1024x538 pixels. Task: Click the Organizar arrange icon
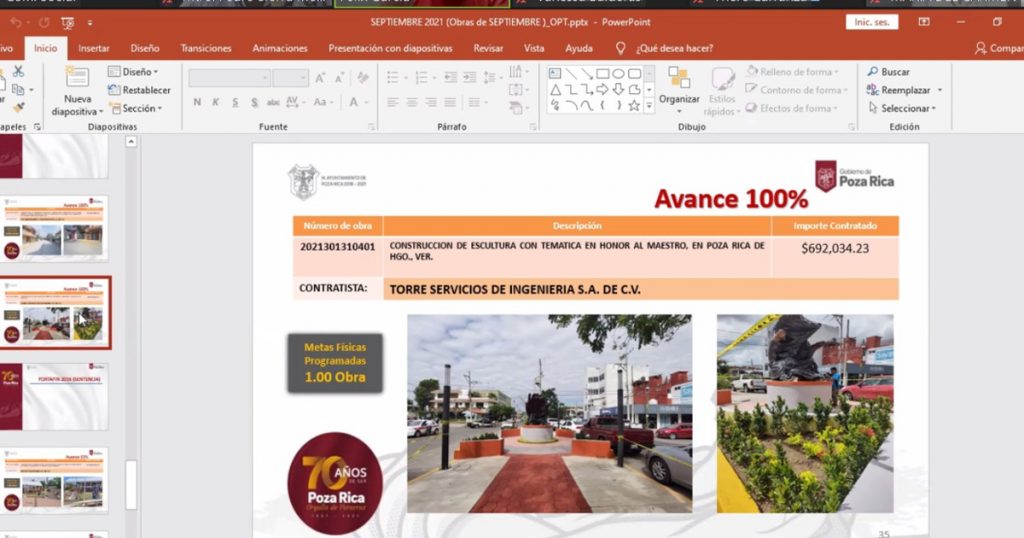coord(679,79)
